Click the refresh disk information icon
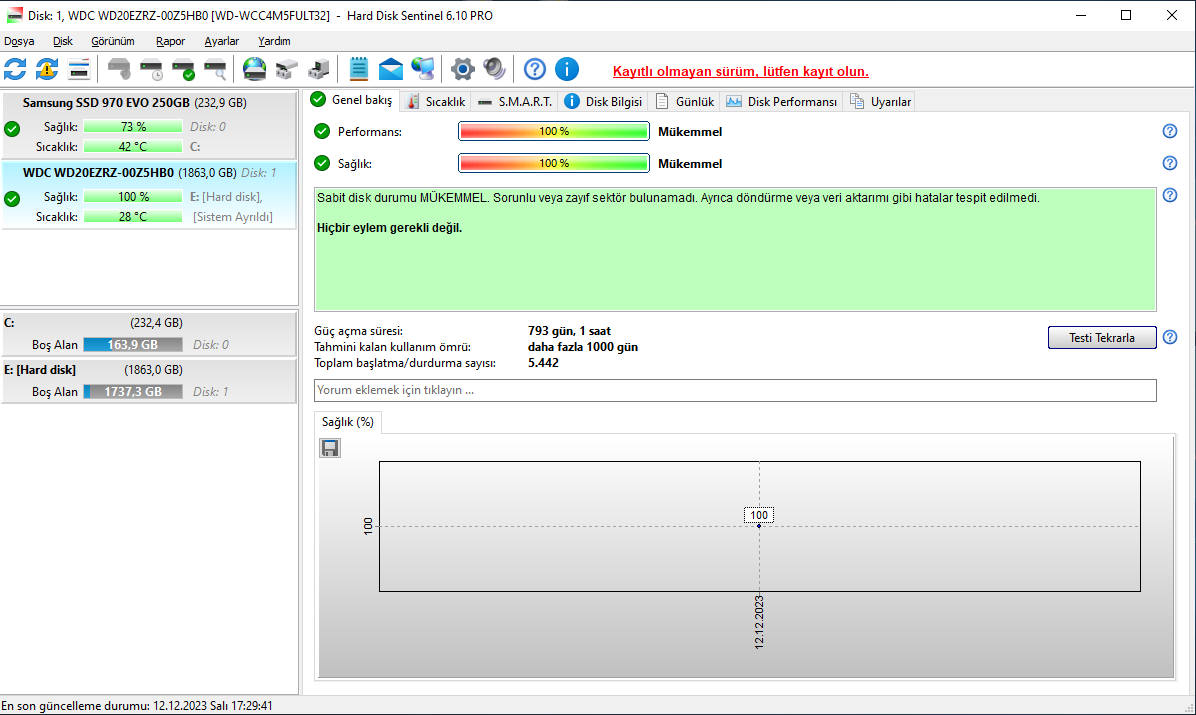The height and width of the screenshot is (715, 1196). [15, 69]
